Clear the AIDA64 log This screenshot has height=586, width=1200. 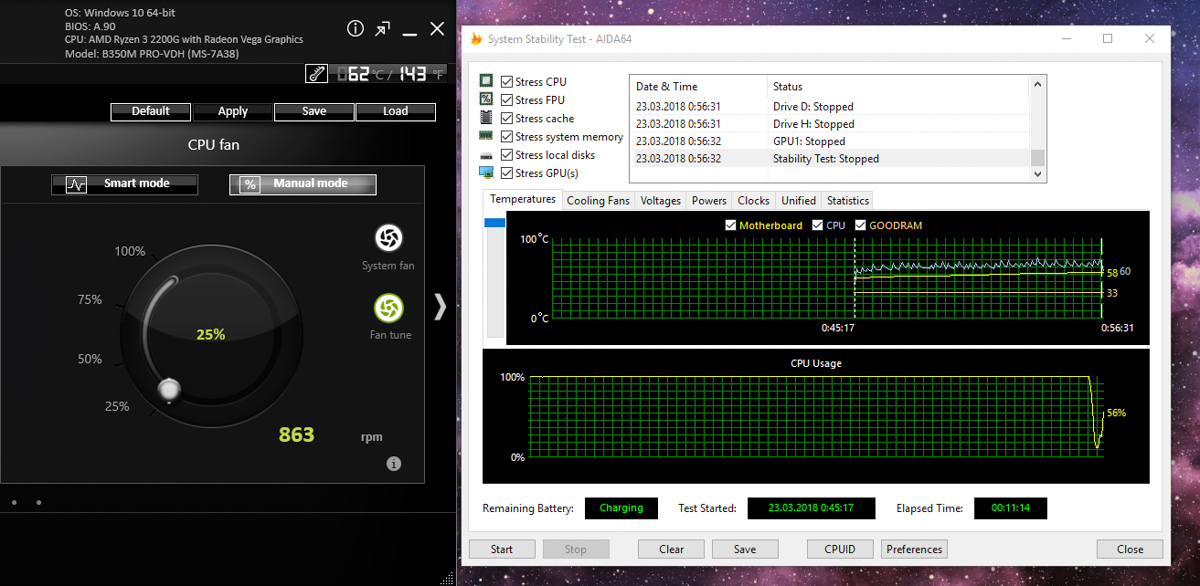coord(672,549)
